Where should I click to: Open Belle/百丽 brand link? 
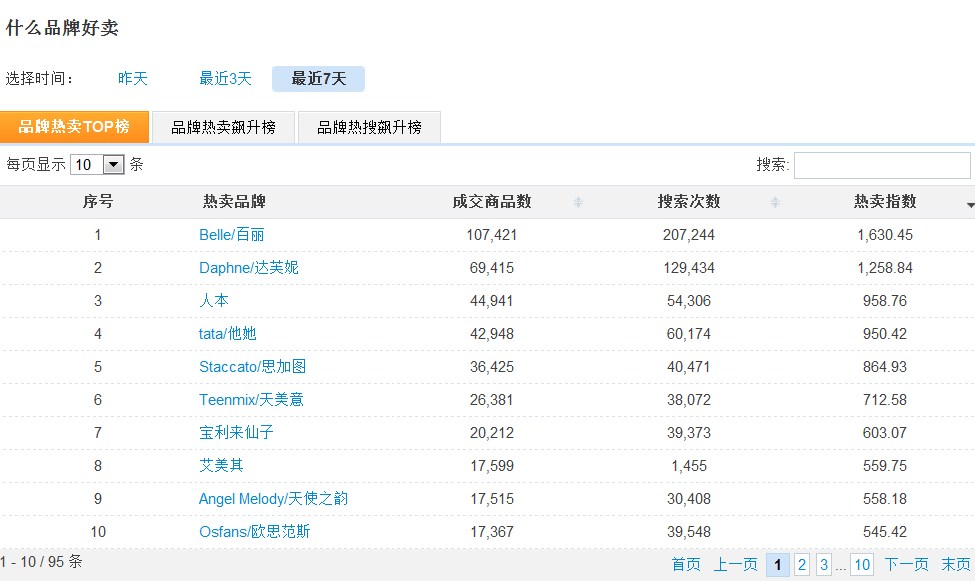[x=231, y=235]
